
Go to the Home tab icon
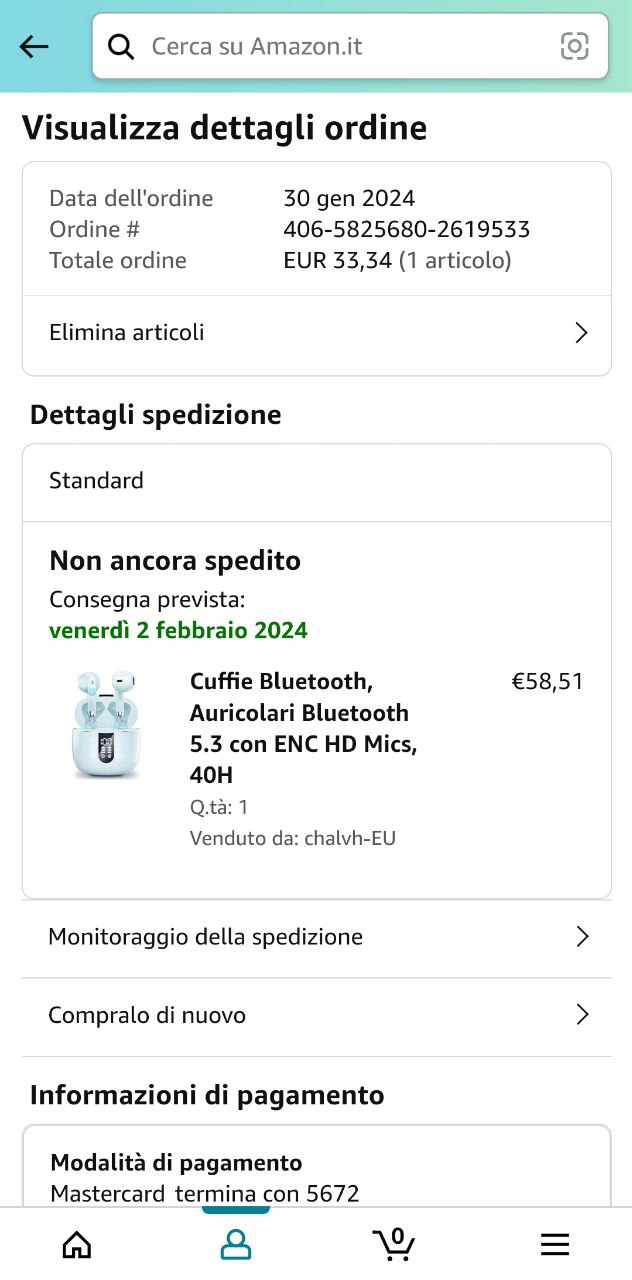point(77,1244)
